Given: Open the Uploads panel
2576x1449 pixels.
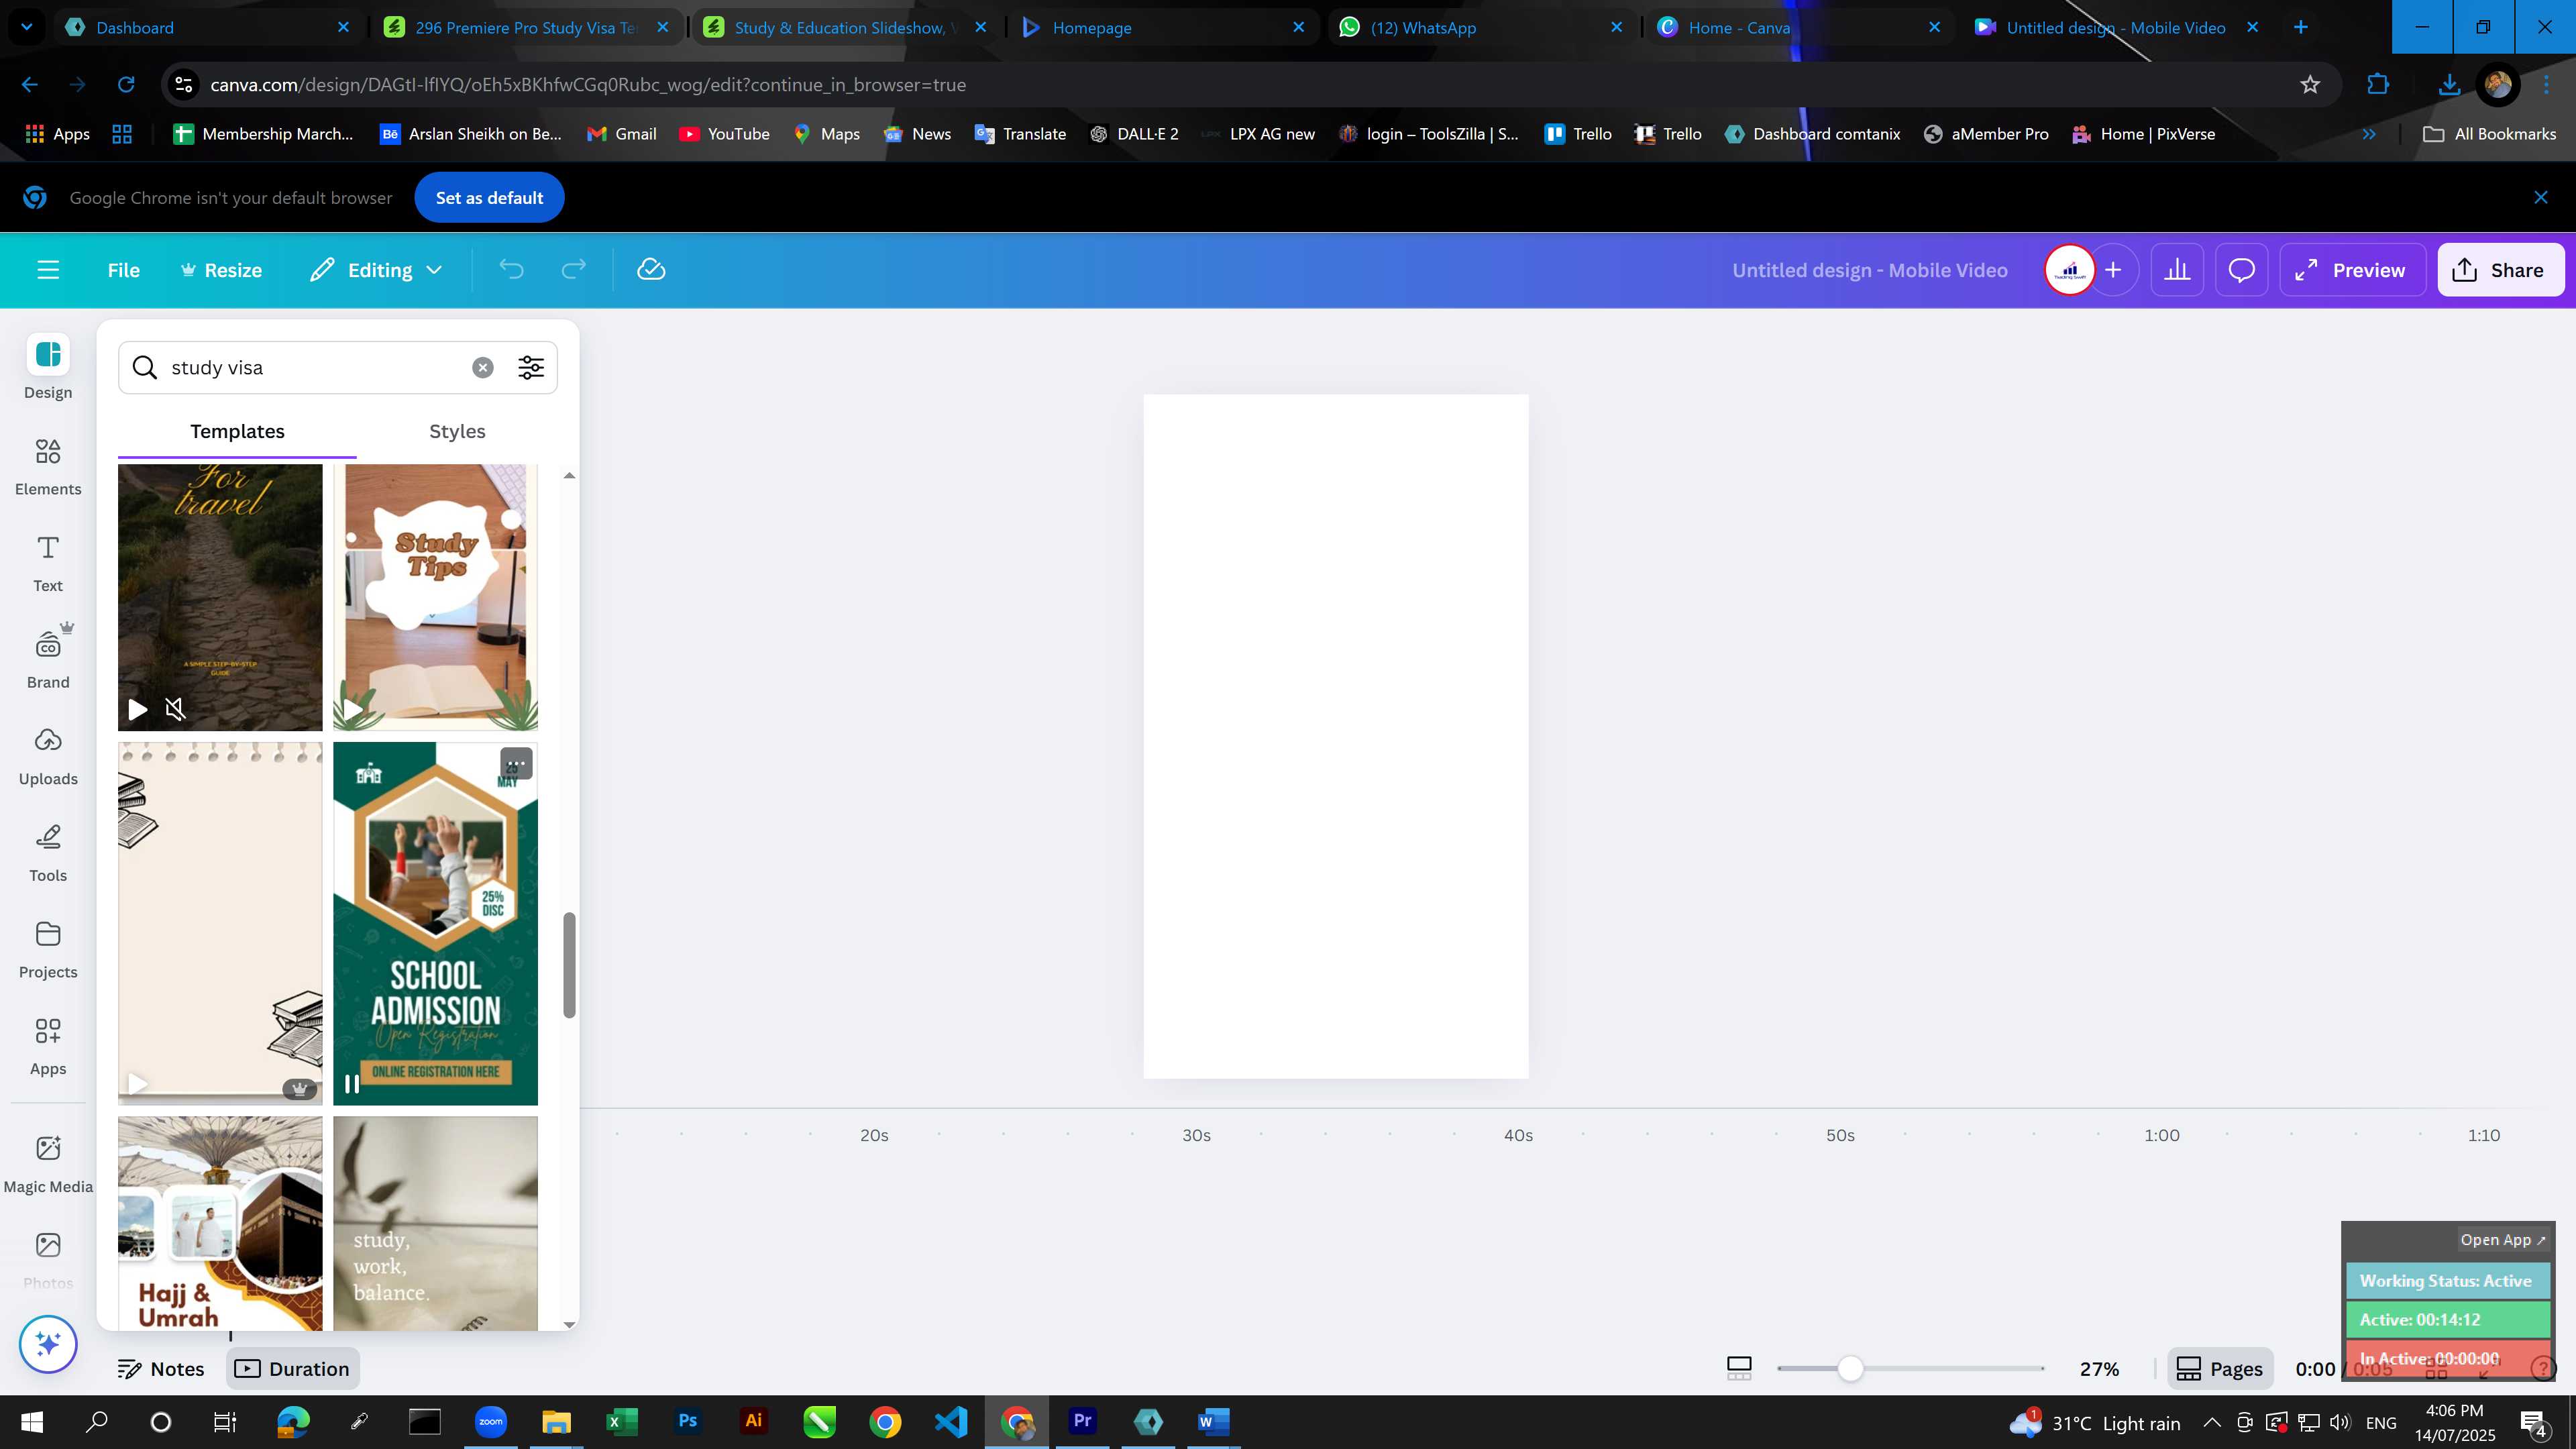Looking at the screenshot, I should coord(48,757).
